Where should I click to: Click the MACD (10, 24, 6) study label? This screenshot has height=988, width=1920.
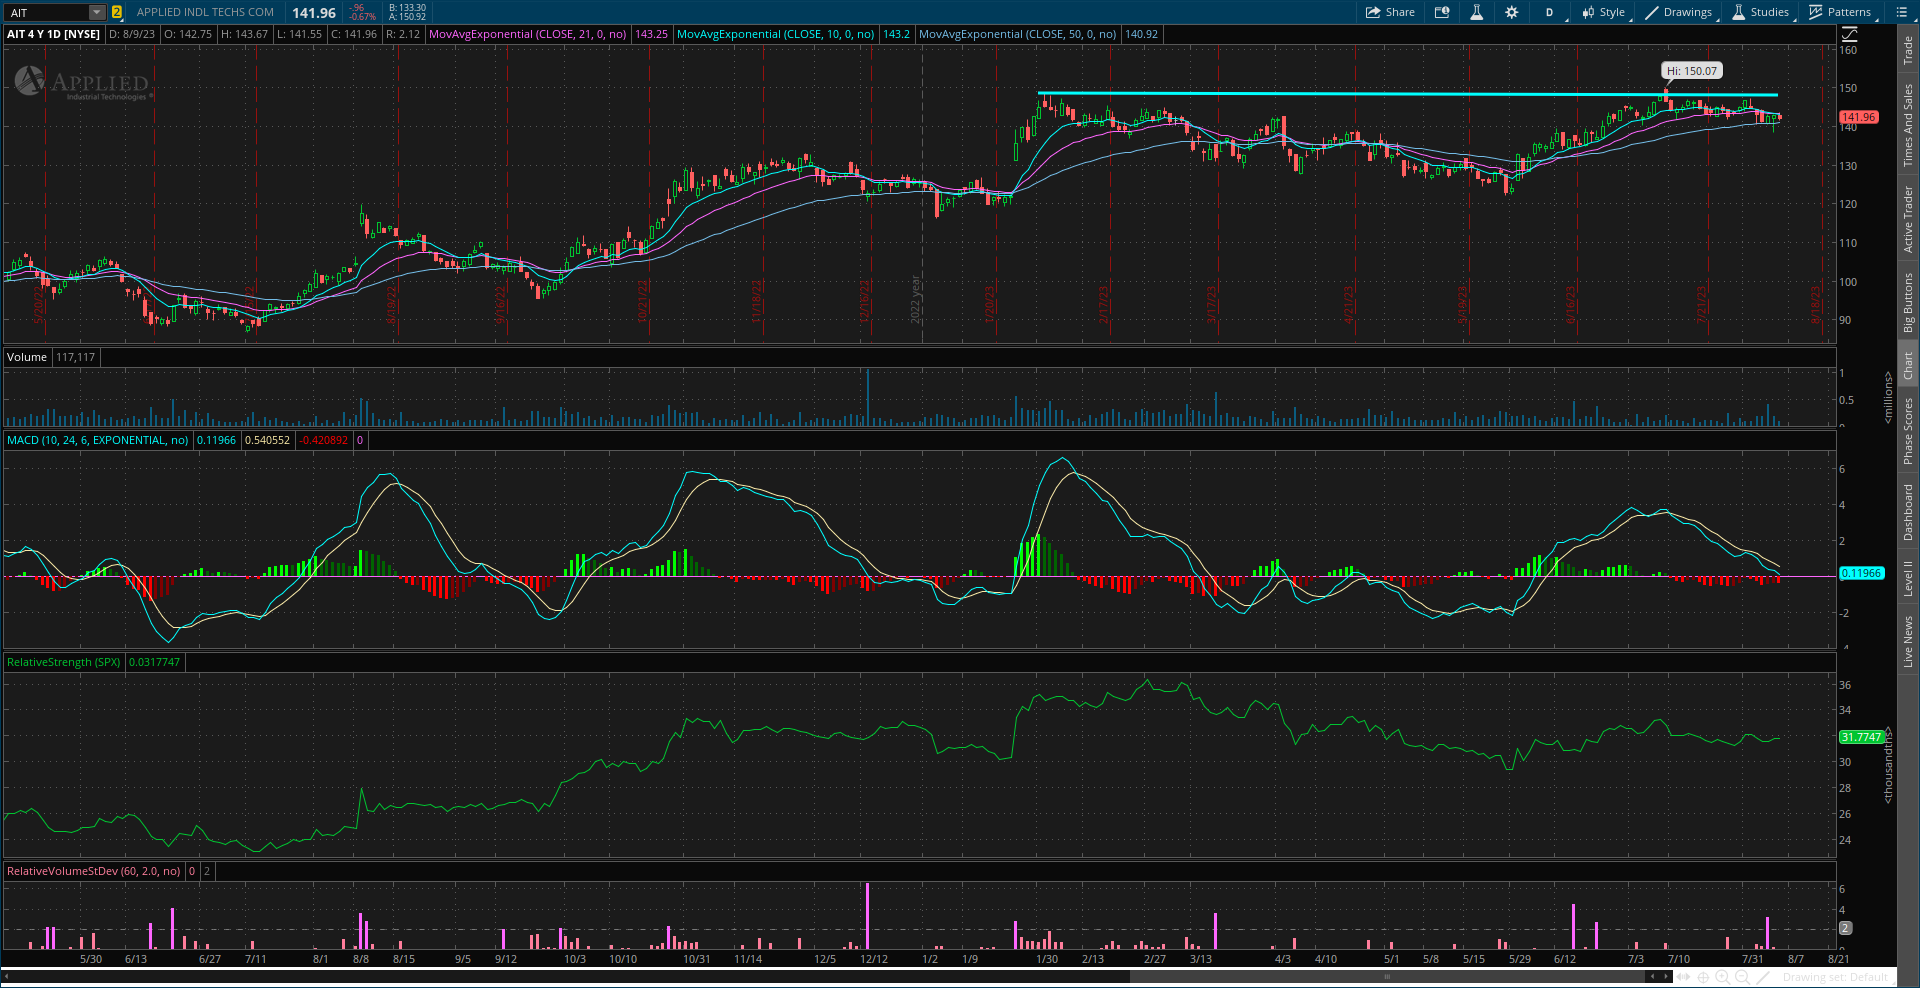98,440
